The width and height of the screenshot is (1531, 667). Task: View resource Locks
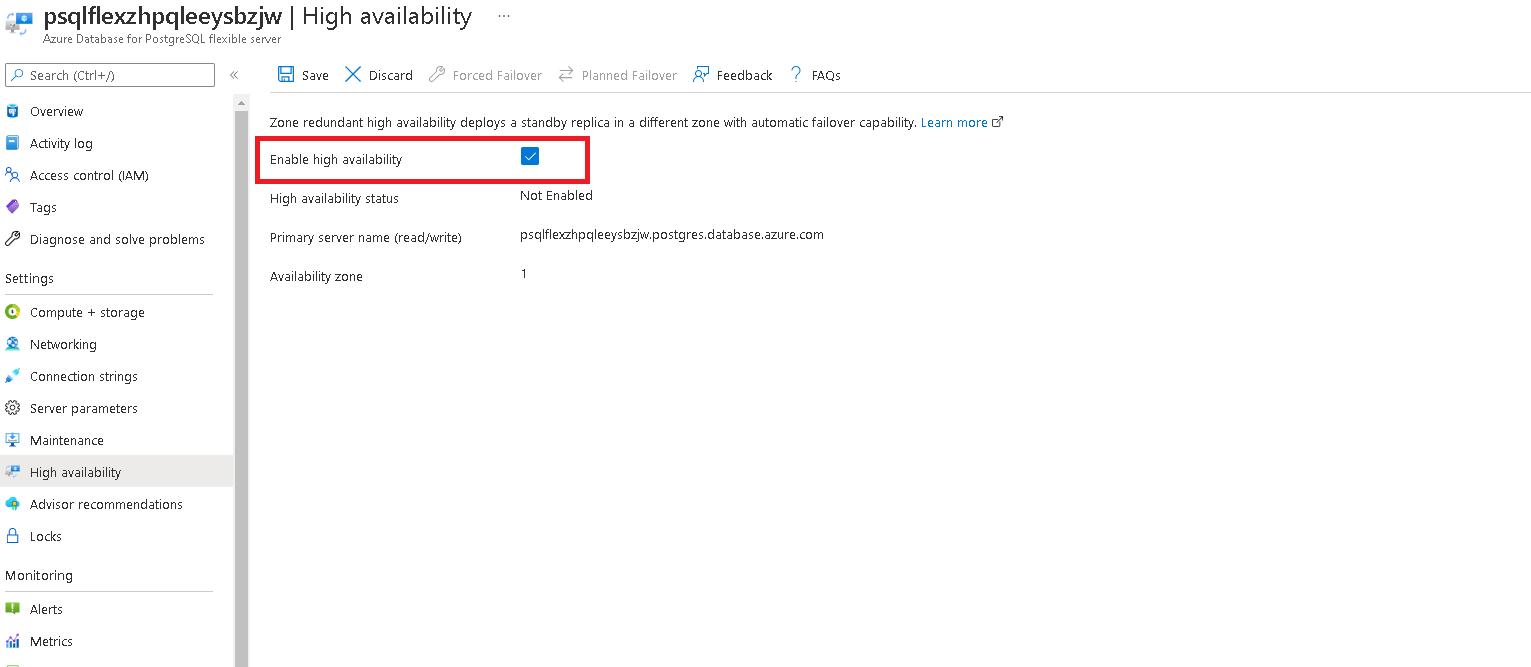click(45, 536)
